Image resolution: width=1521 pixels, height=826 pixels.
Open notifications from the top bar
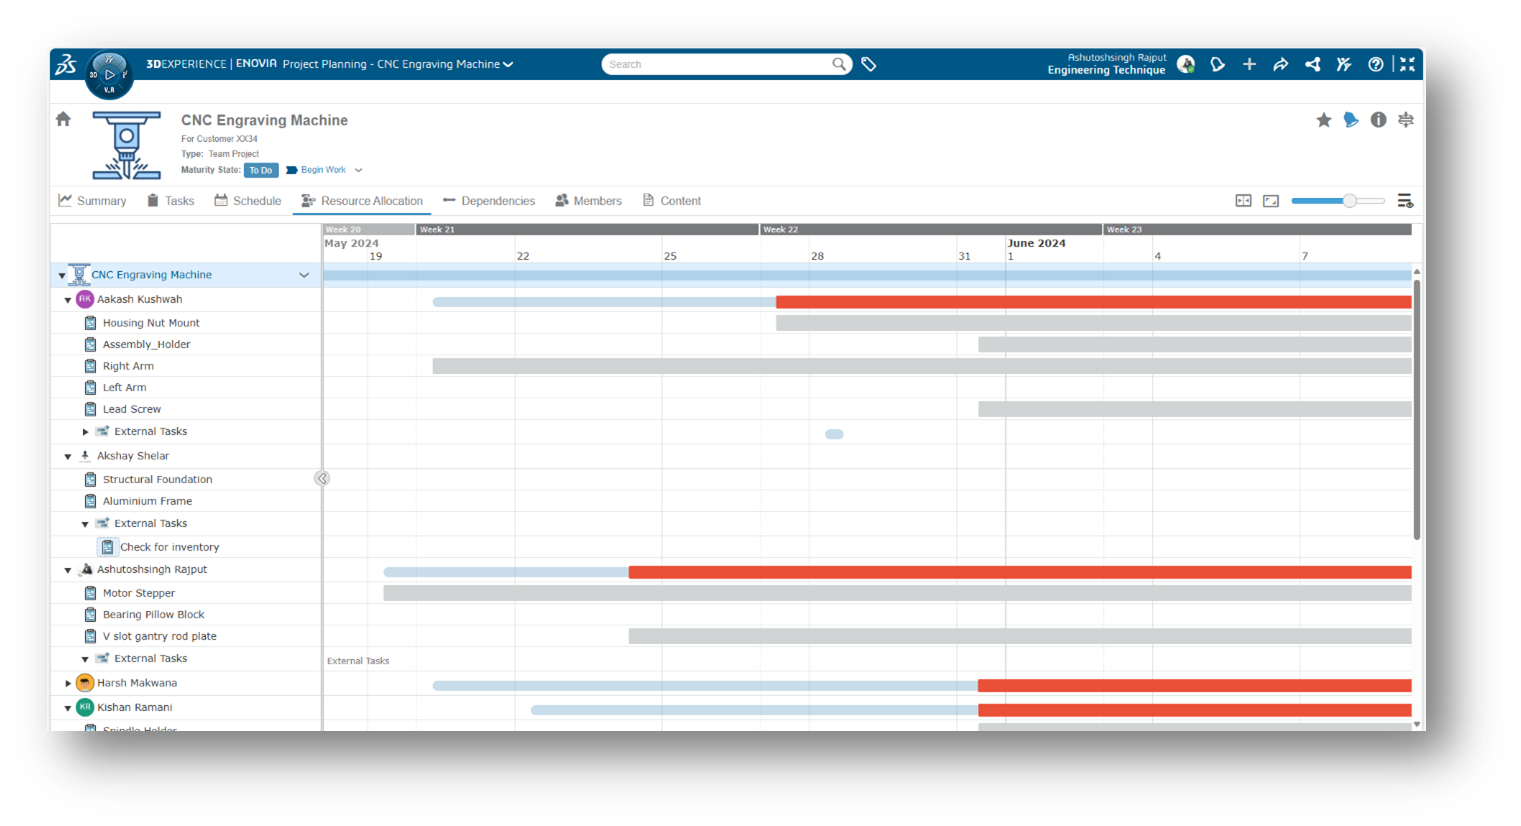pos(1217,64)
